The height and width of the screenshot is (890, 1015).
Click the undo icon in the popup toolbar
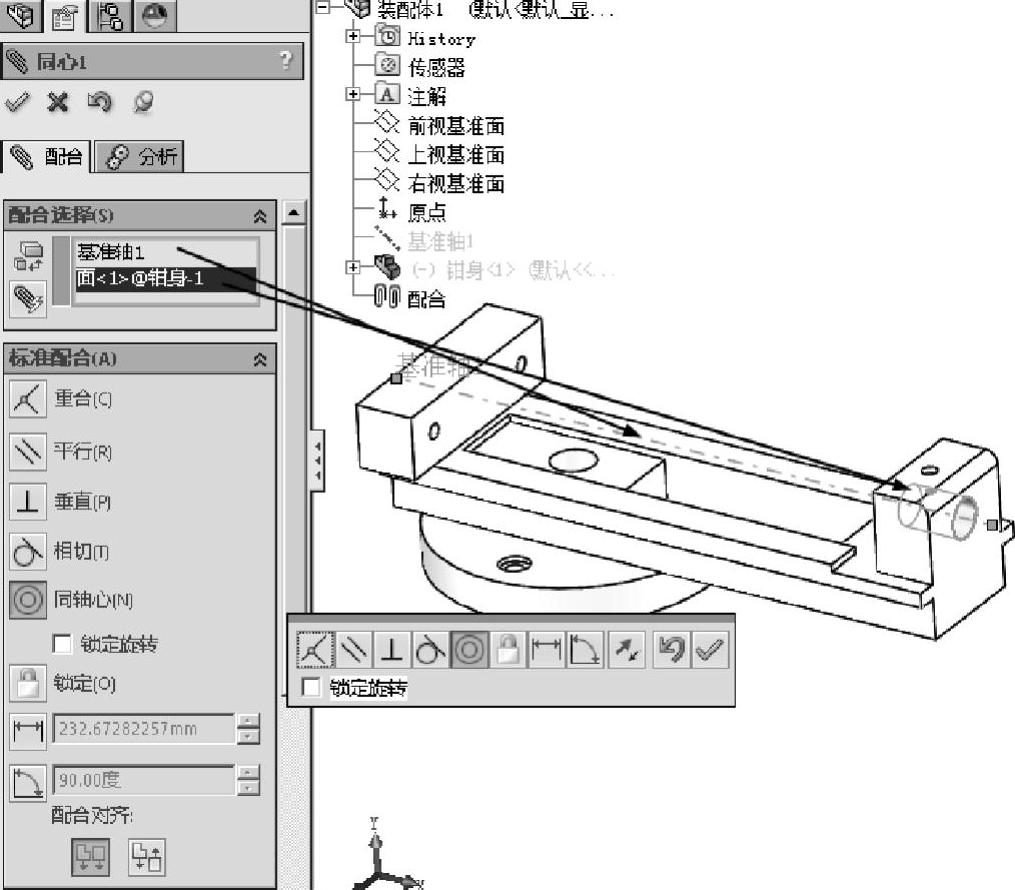[x=671, y=649]
